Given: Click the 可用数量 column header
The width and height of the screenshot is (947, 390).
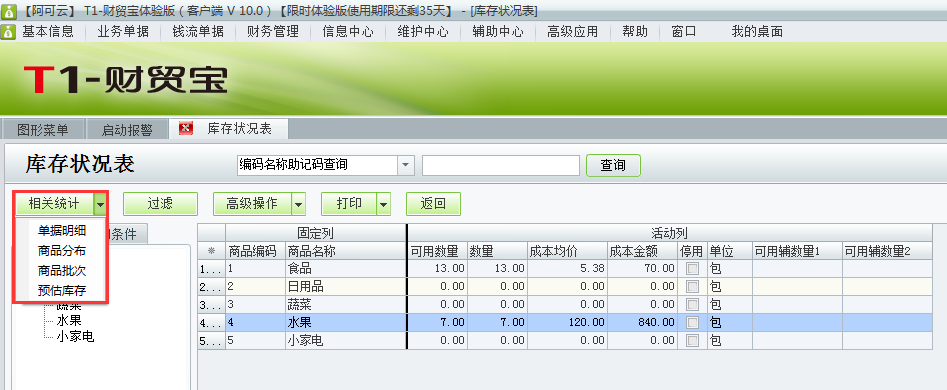Looking at the screenshot, I should (437, 251).
